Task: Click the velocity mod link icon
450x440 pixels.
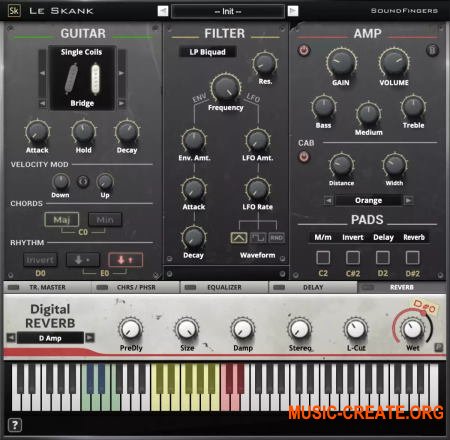Action: point(83,181)
